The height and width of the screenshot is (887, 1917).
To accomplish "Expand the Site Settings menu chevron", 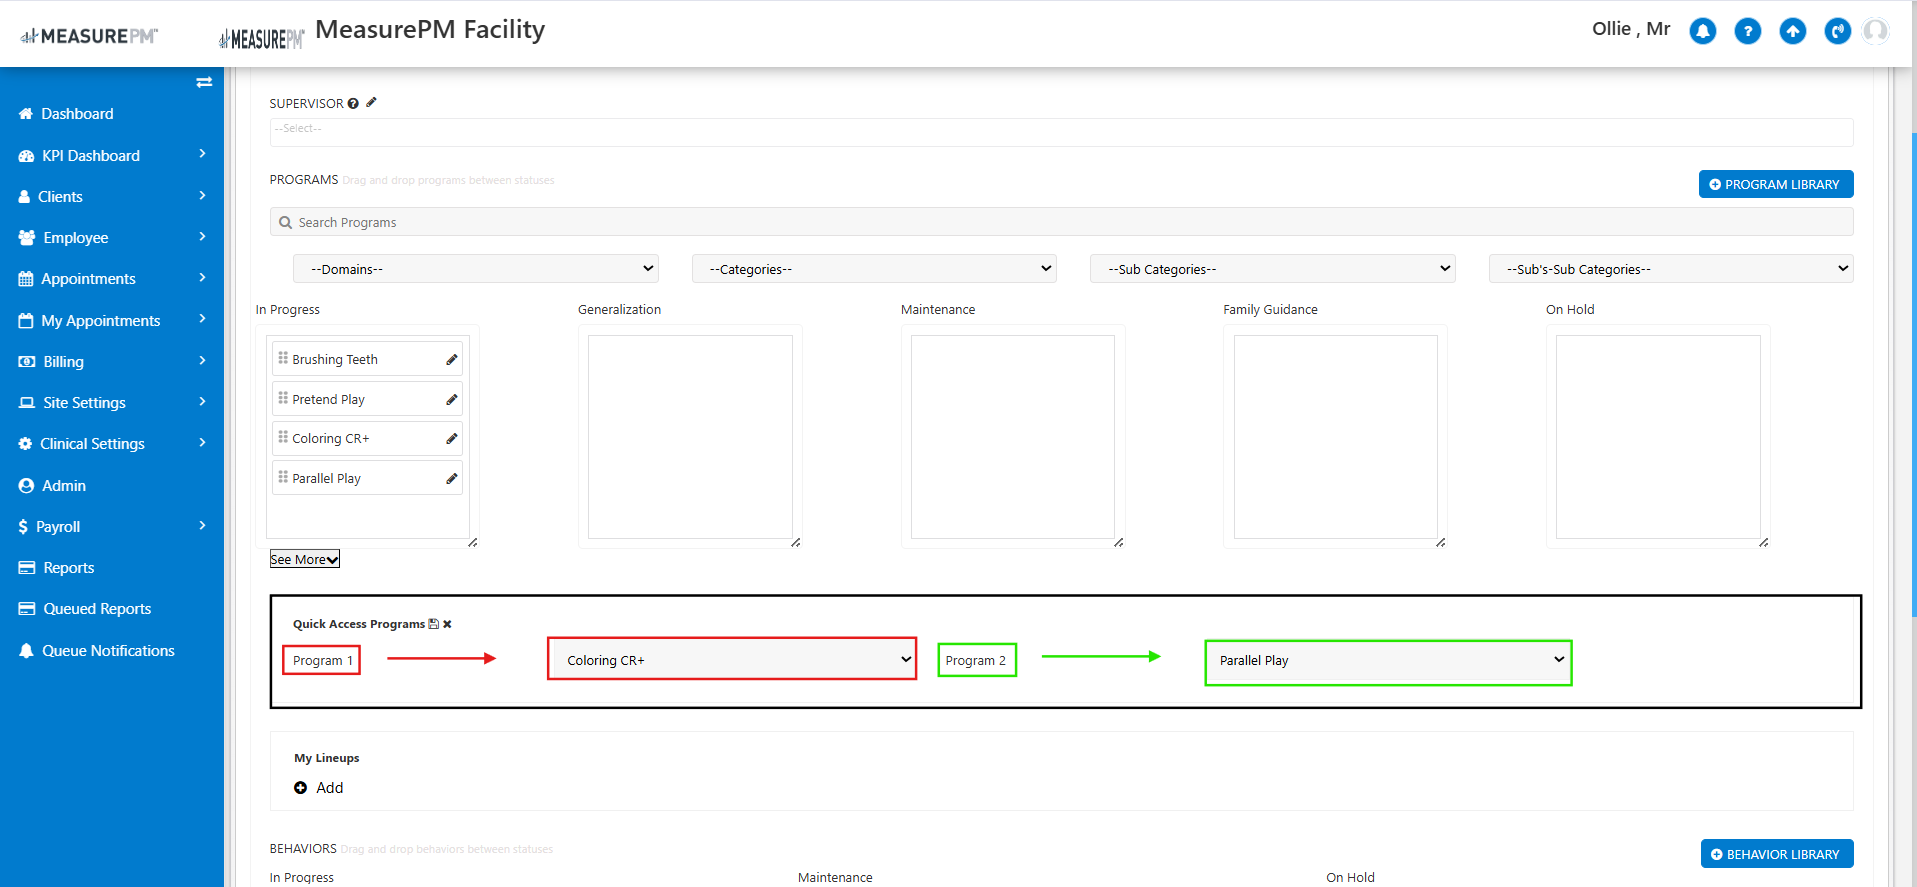I will tap(202, 401).
